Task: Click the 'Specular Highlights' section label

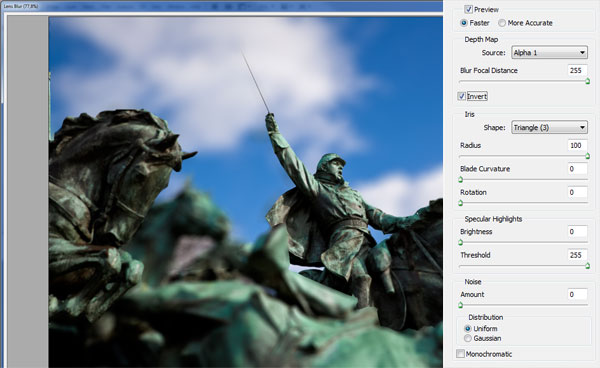Action: click(493, 219)
